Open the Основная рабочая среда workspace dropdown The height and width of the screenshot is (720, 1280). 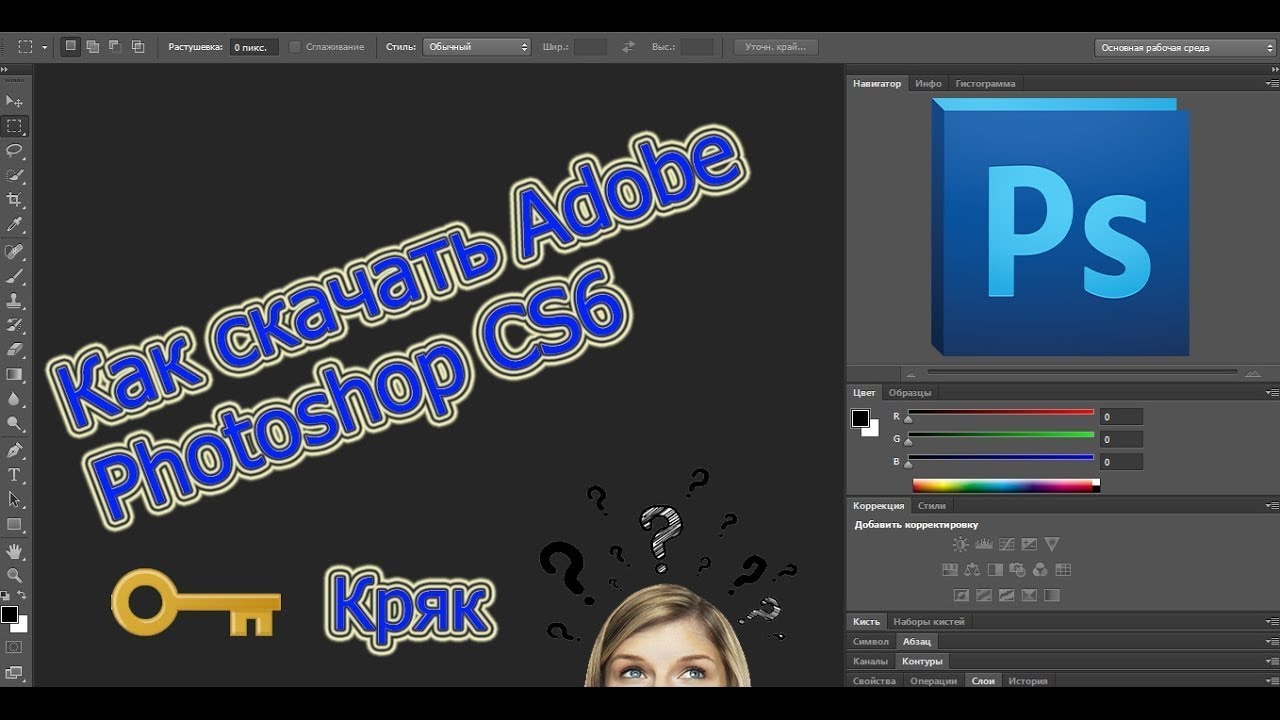(x=1185, y=47)
